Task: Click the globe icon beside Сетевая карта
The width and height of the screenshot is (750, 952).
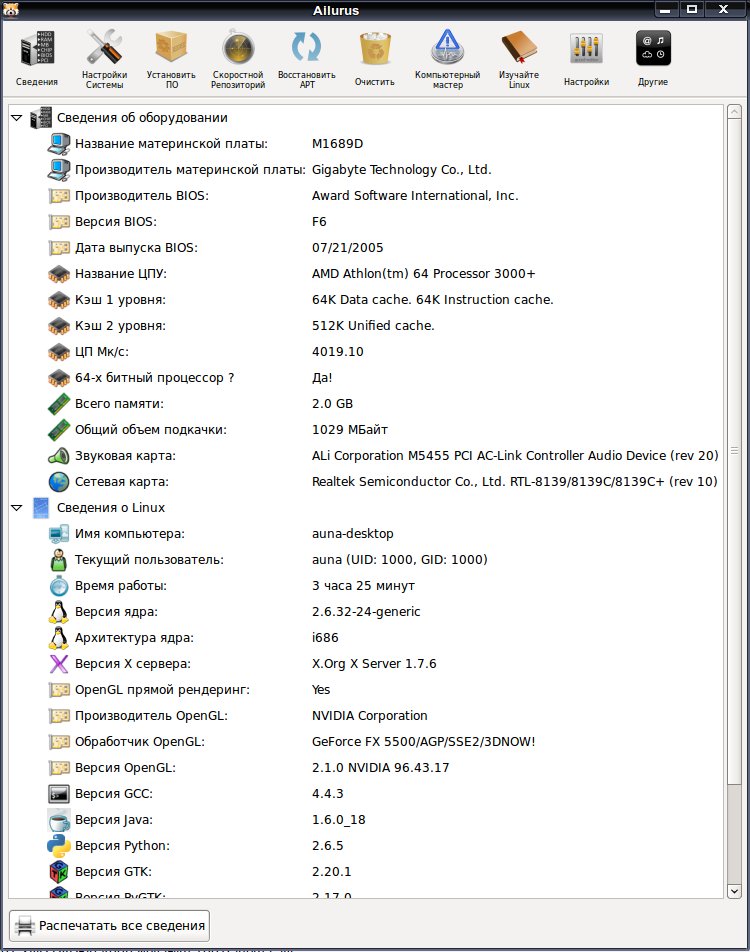Action: pyautogui.click(x=59, y=482)
